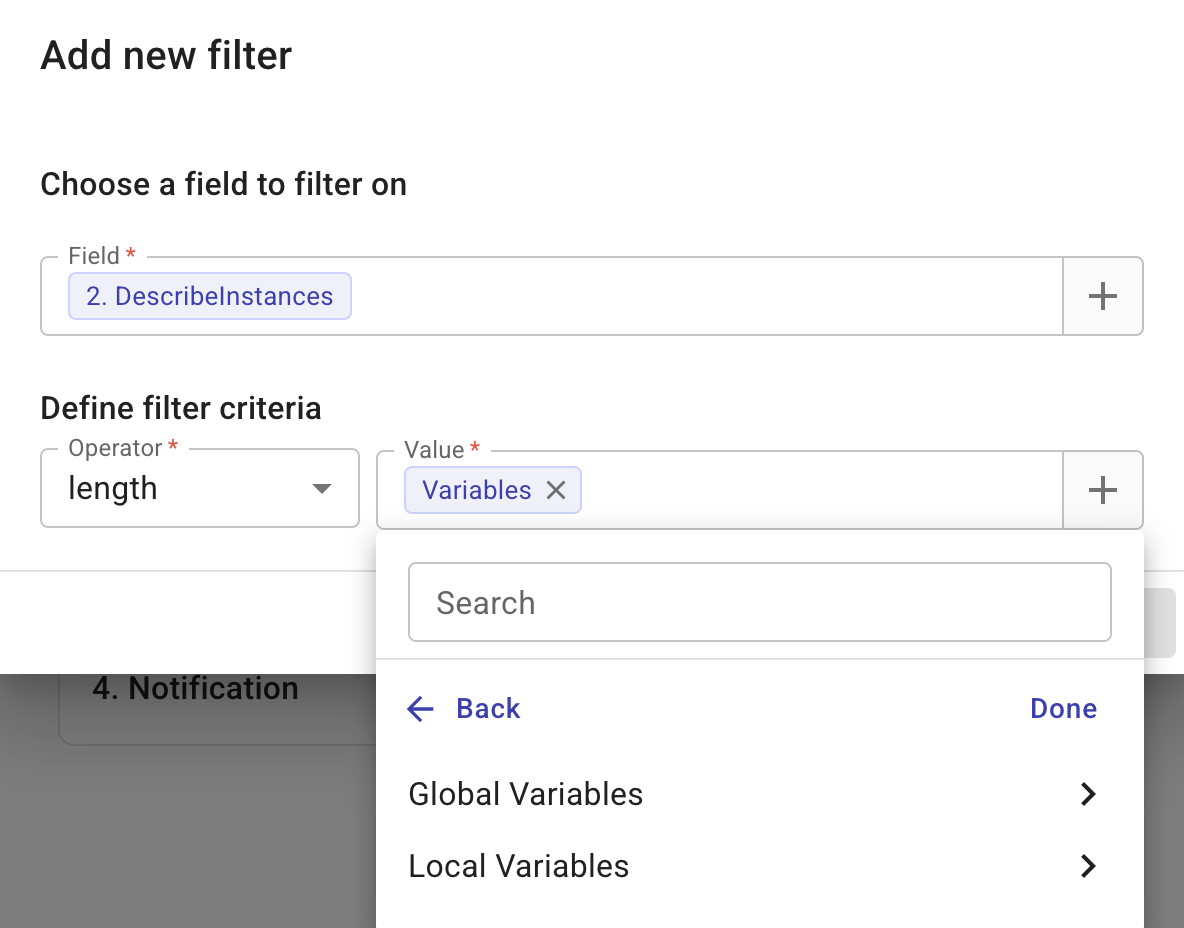Click the Variables chip label in Value
Screen dimensions: 1184x928
click(x=476, y=490)
